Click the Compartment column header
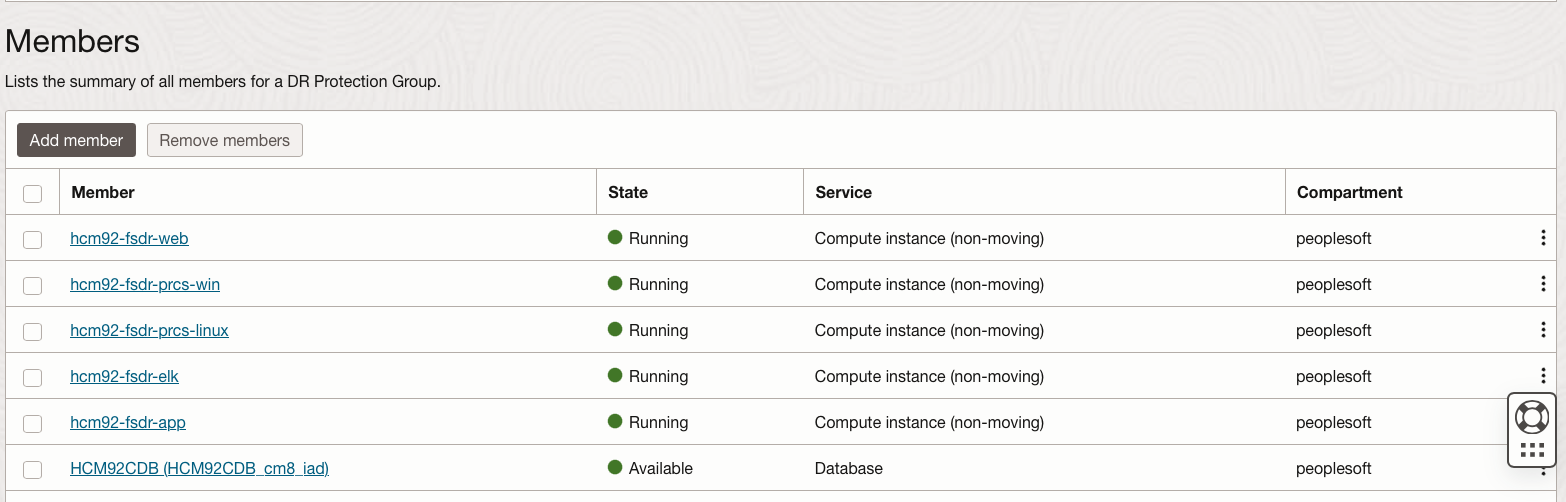This screenshot has height=502, width=1566. (1349, 192)
